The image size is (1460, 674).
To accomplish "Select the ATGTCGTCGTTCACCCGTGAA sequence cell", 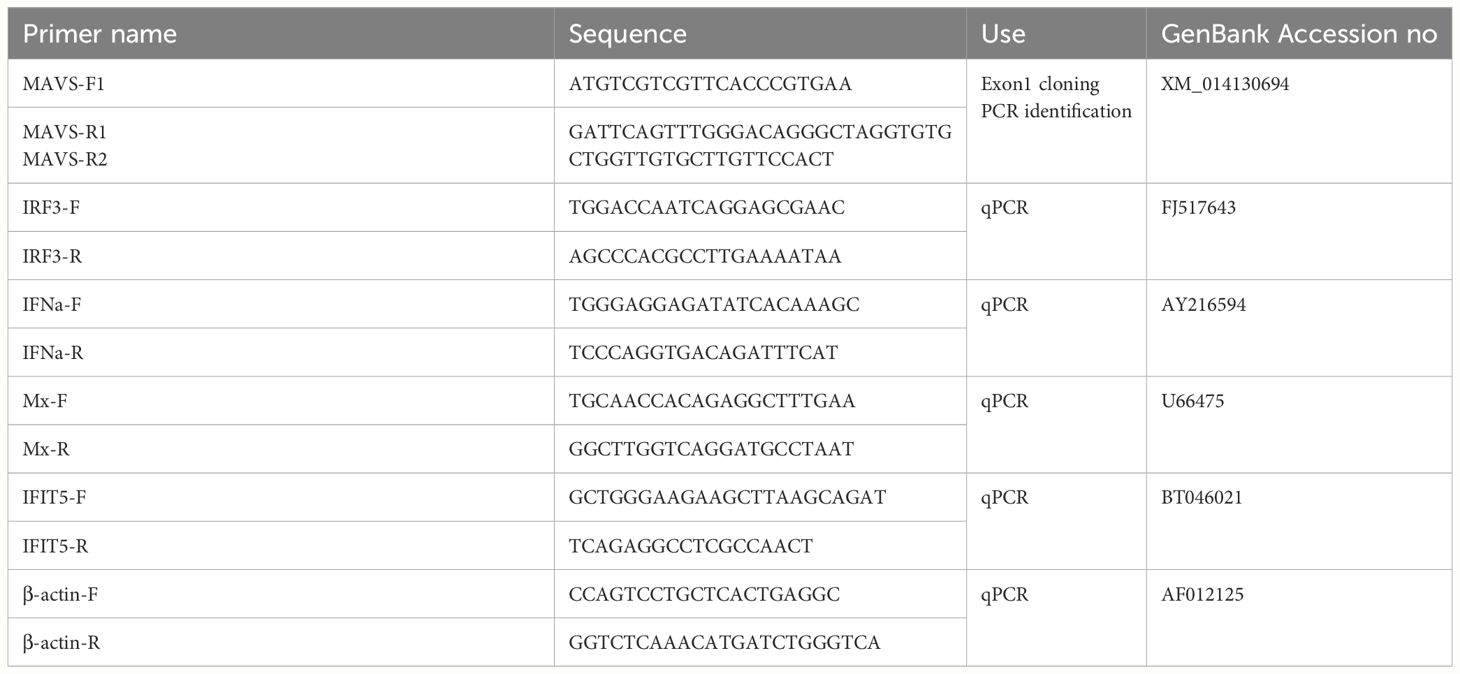I will coord(710,84).
